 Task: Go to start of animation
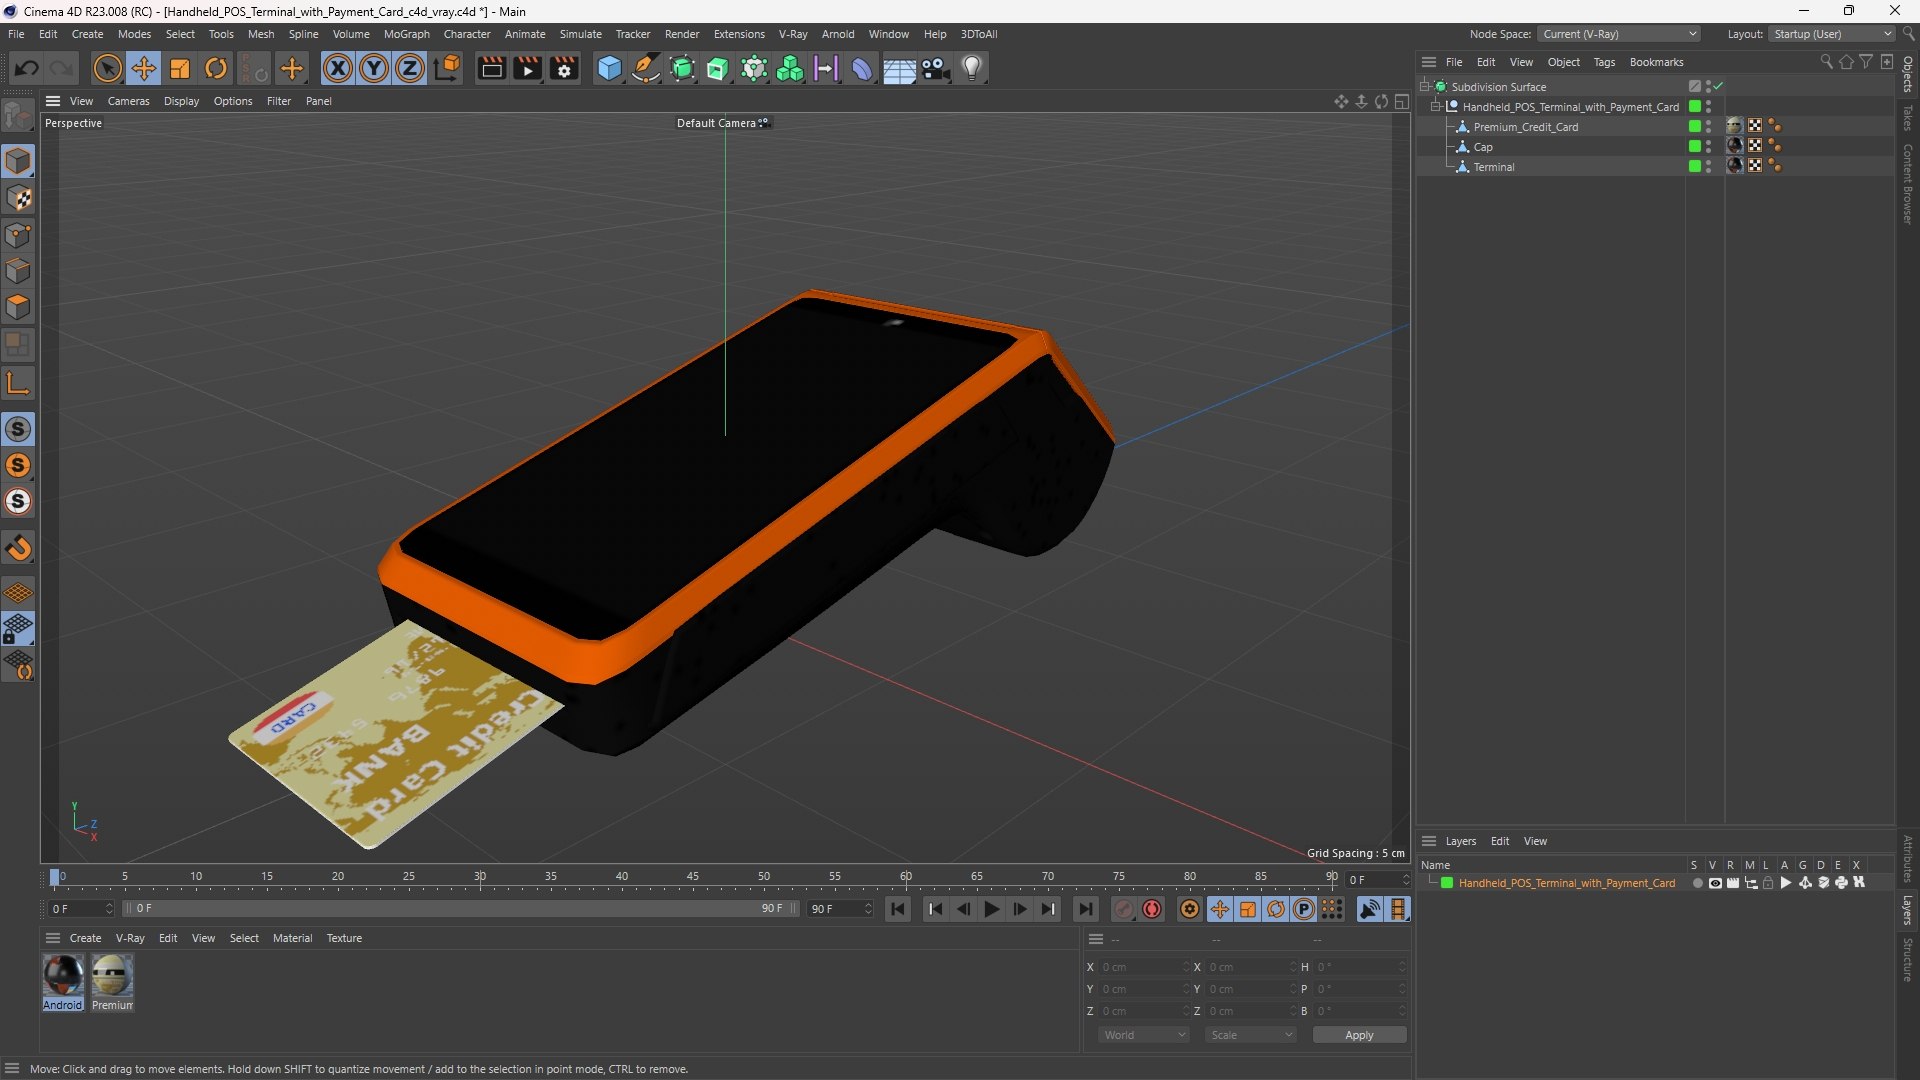(x=898, y=909)
